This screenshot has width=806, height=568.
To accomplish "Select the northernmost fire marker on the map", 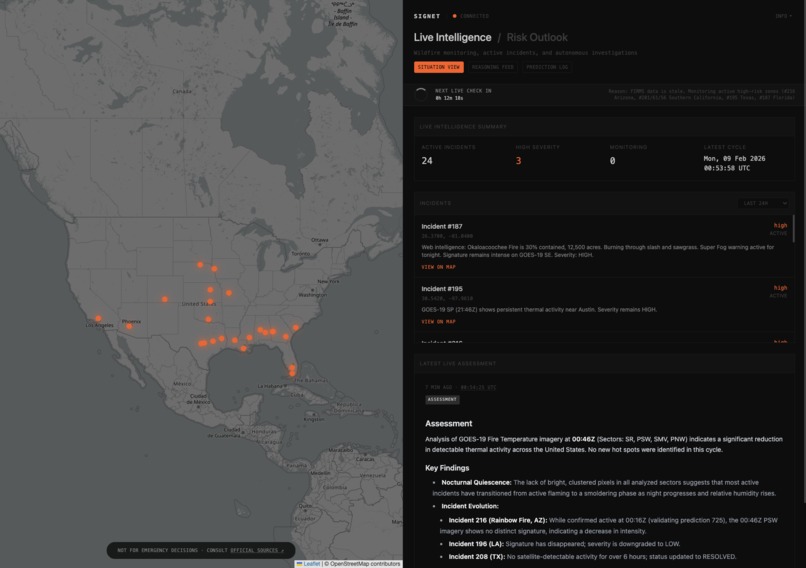I will point(200,265).
